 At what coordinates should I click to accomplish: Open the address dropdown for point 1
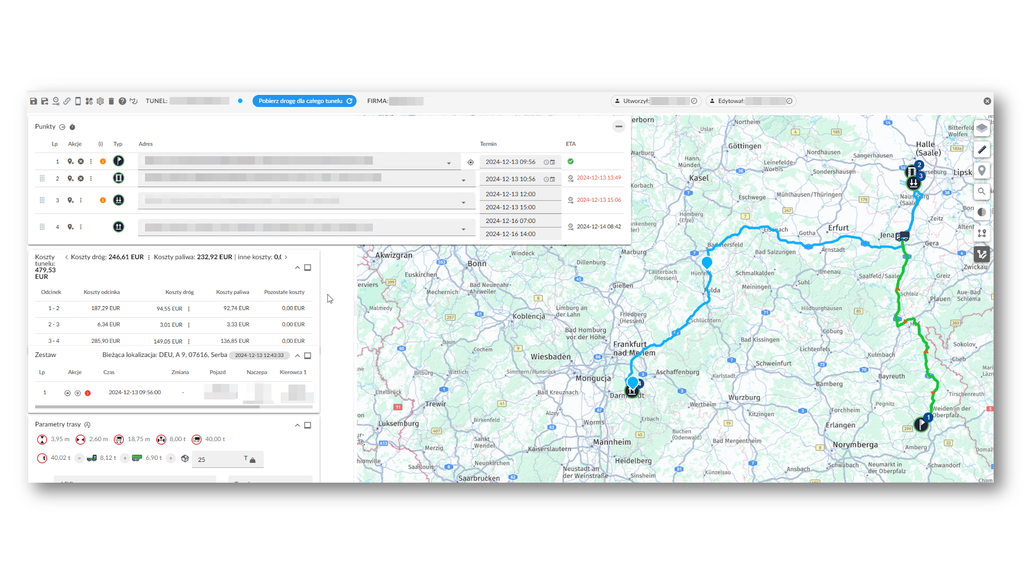coord(449,163)
